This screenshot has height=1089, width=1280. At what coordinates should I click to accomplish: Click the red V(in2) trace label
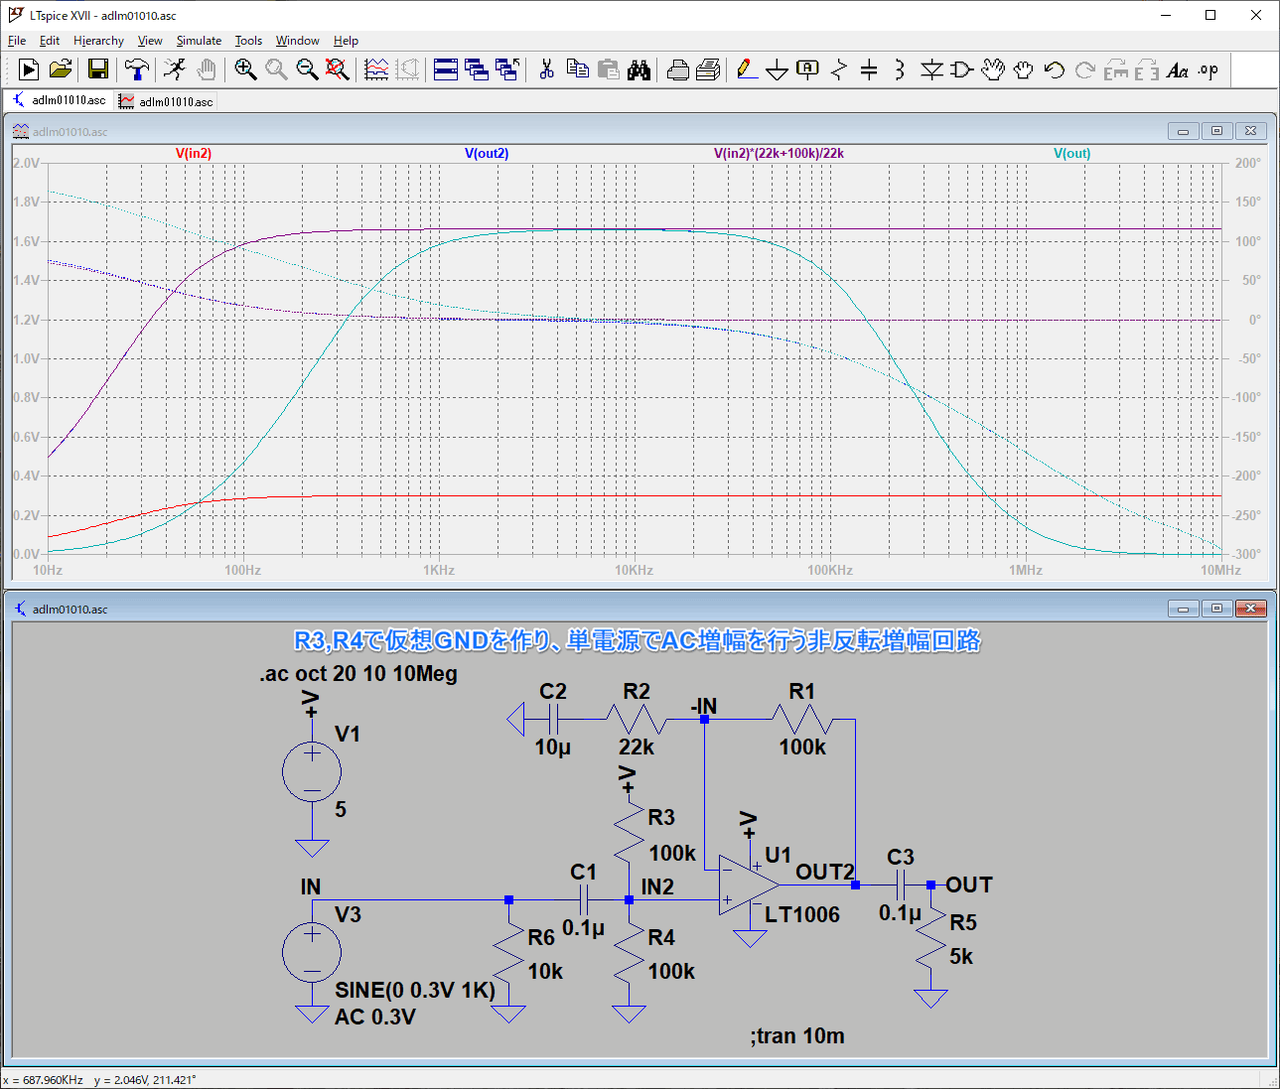coord(193,154)
